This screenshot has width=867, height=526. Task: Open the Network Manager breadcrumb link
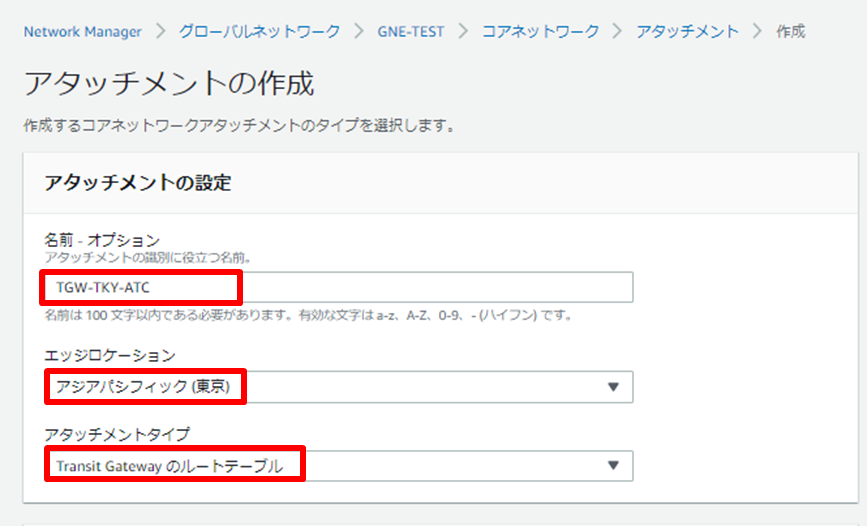[x=82, y=32]
